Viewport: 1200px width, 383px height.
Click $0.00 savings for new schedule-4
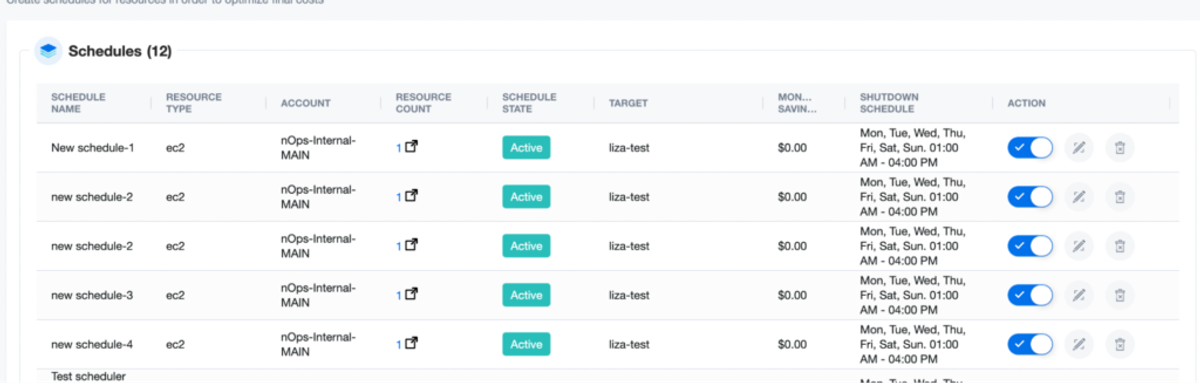[792, 344]
